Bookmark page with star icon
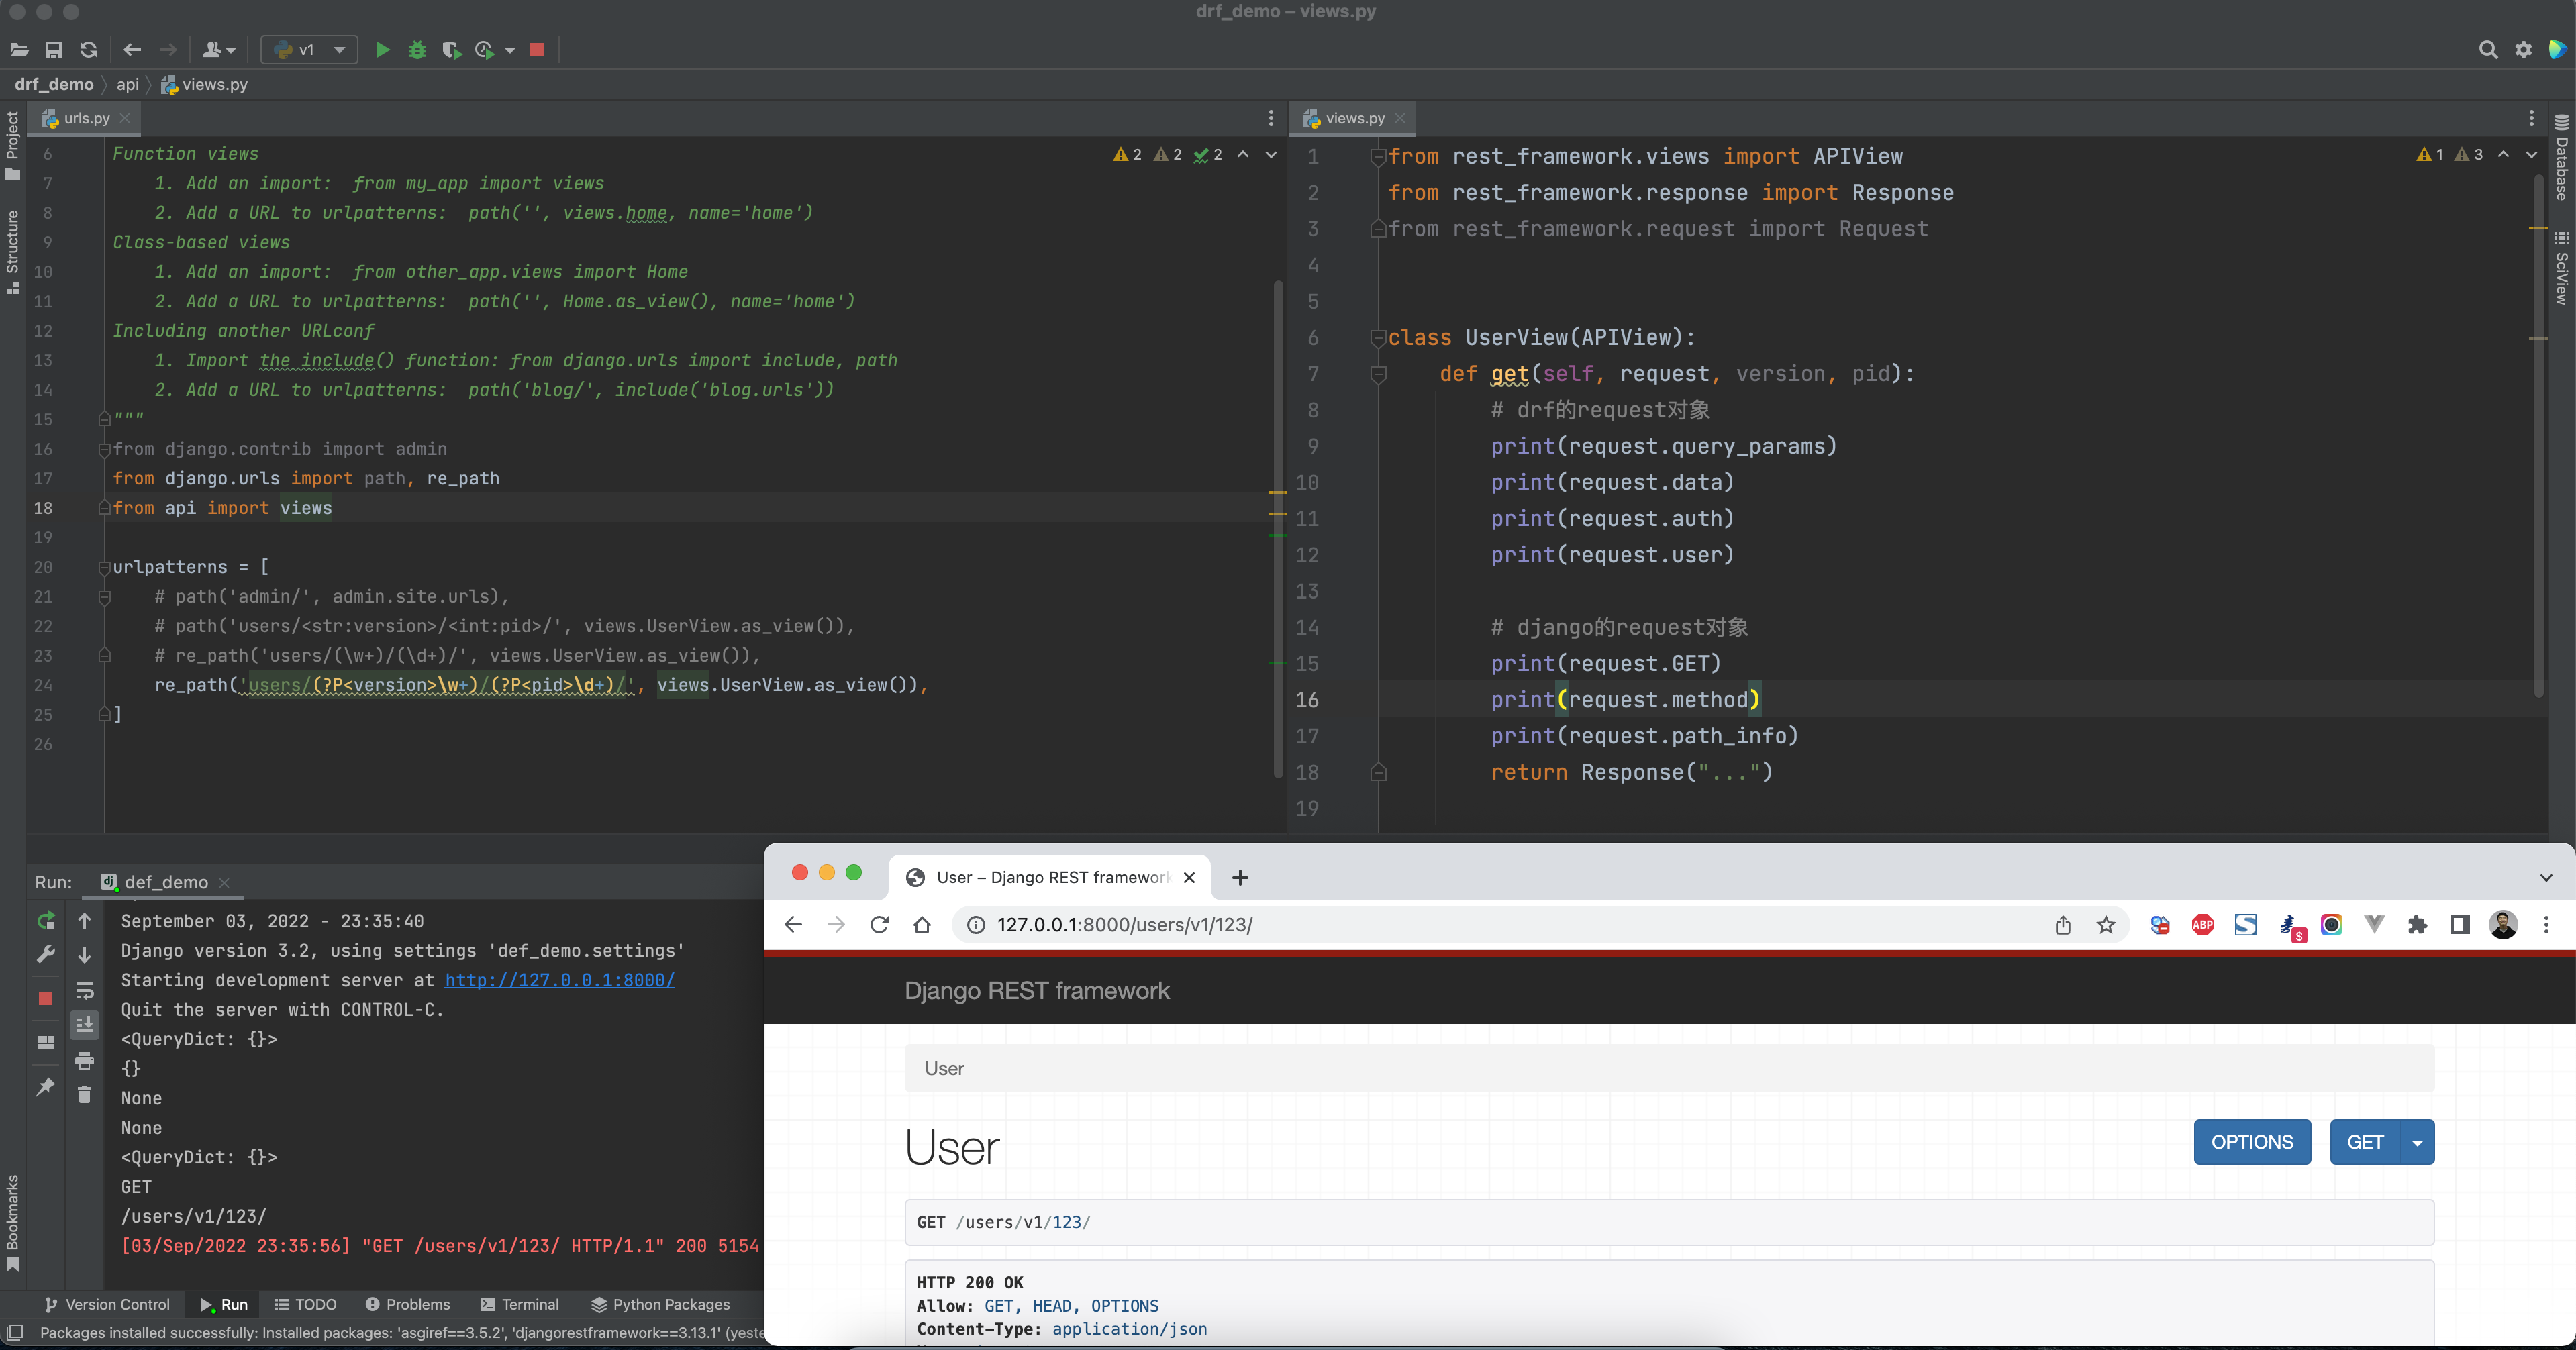The height and width of the screenshot is (1350, 2576). 2106,925
